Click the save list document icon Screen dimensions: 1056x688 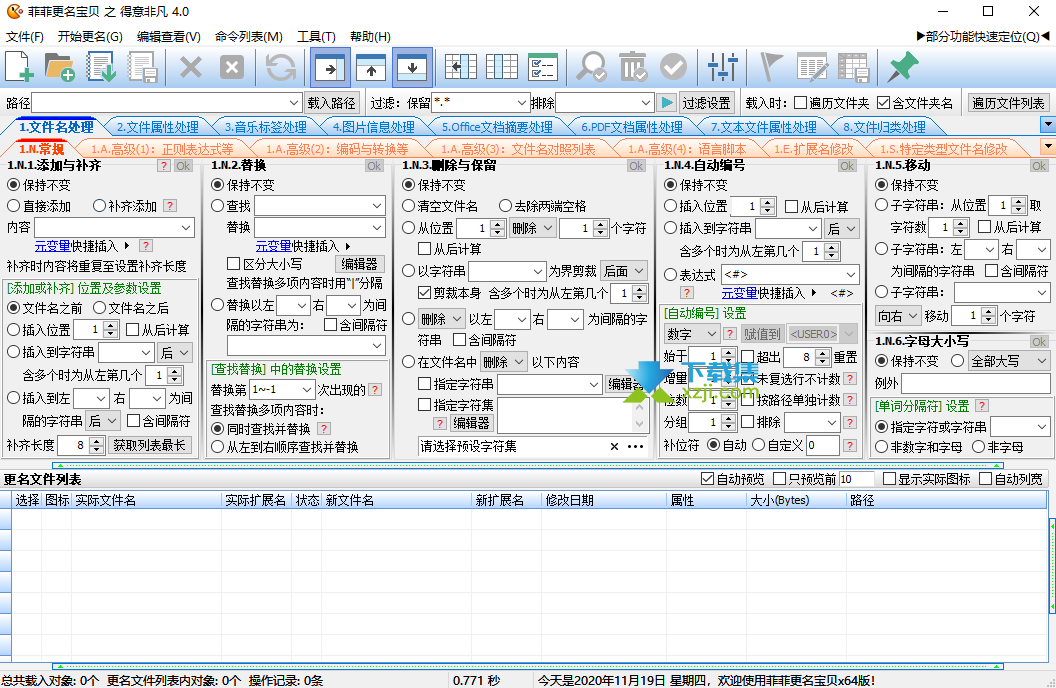tap(142, 67)
